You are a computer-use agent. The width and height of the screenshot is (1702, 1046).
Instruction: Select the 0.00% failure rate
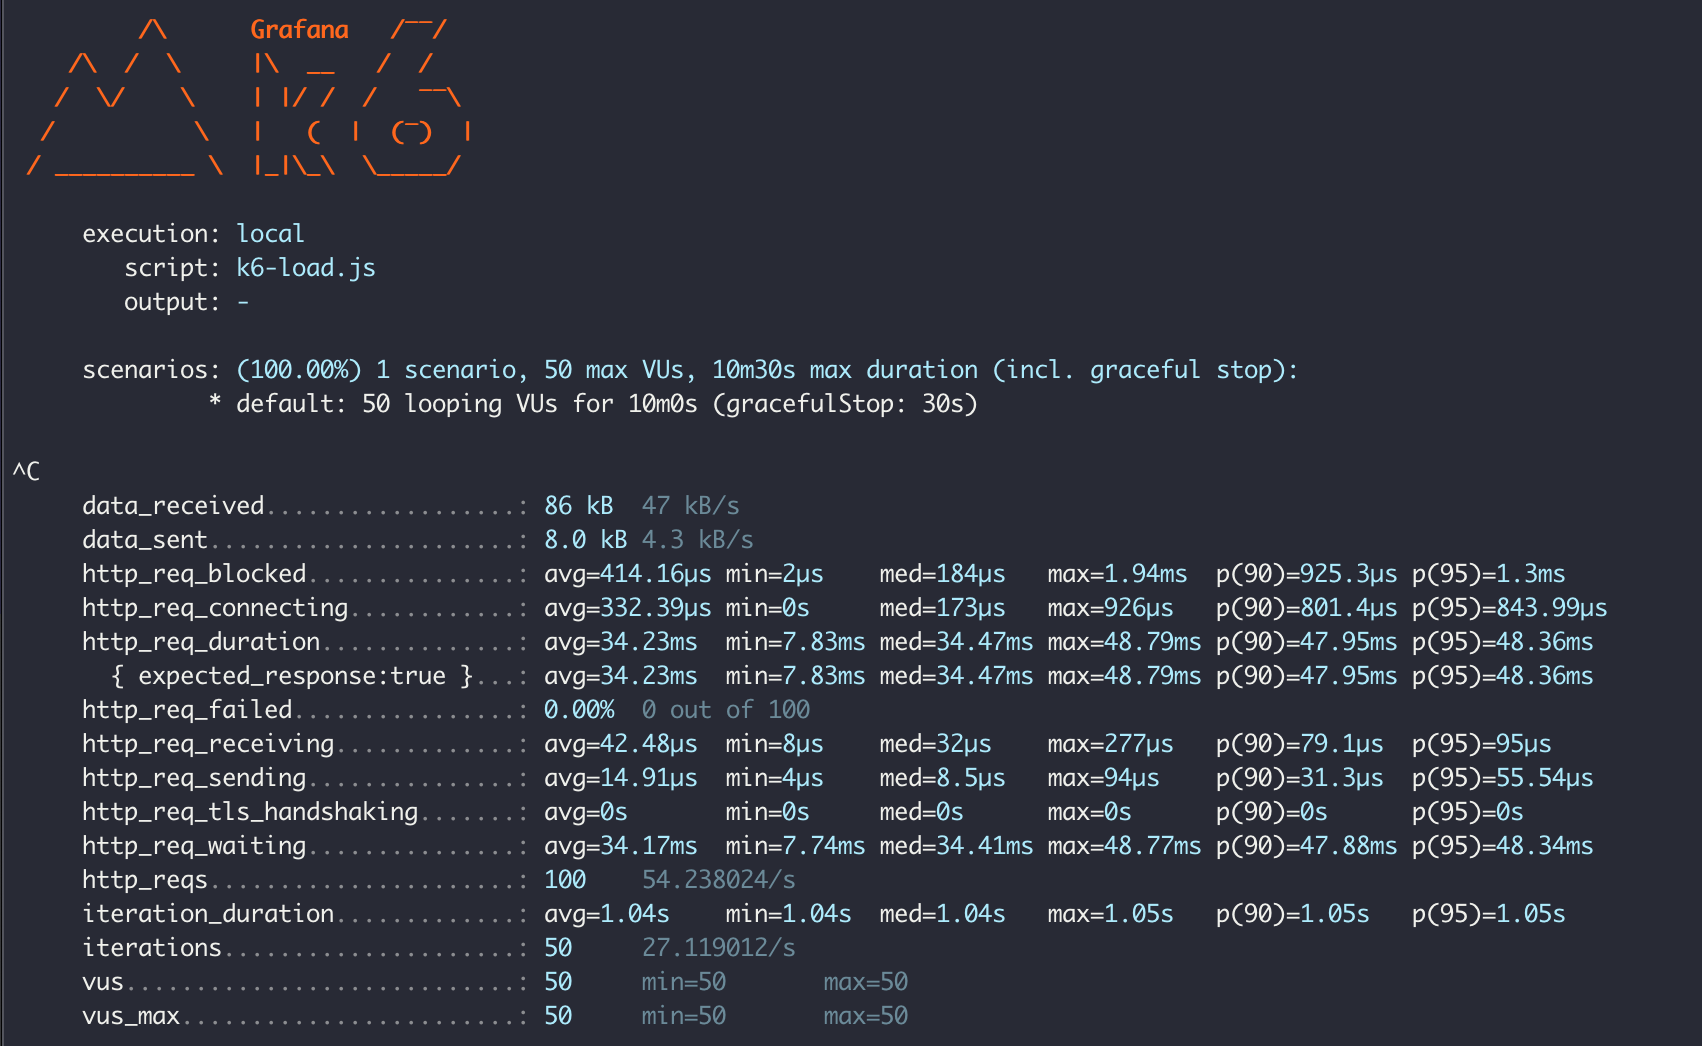coord(579,710)
